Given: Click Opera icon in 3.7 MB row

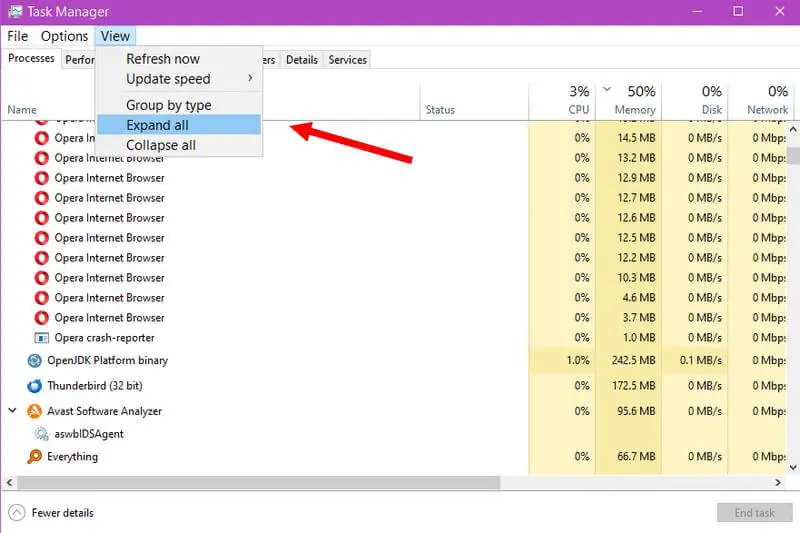Looking at the screenshot, I should [41, 318].
